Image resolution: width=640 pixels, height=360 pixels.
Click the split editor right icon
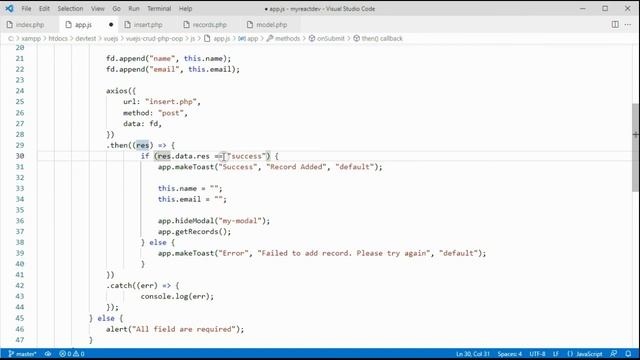pyautogui.click(x=615, y=24)
